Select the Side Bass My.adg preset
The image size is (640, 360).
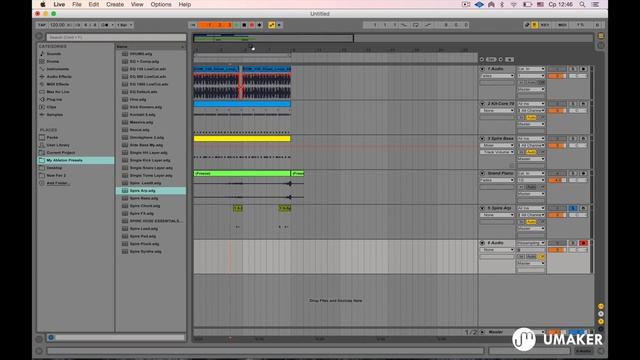click(146, 145)
